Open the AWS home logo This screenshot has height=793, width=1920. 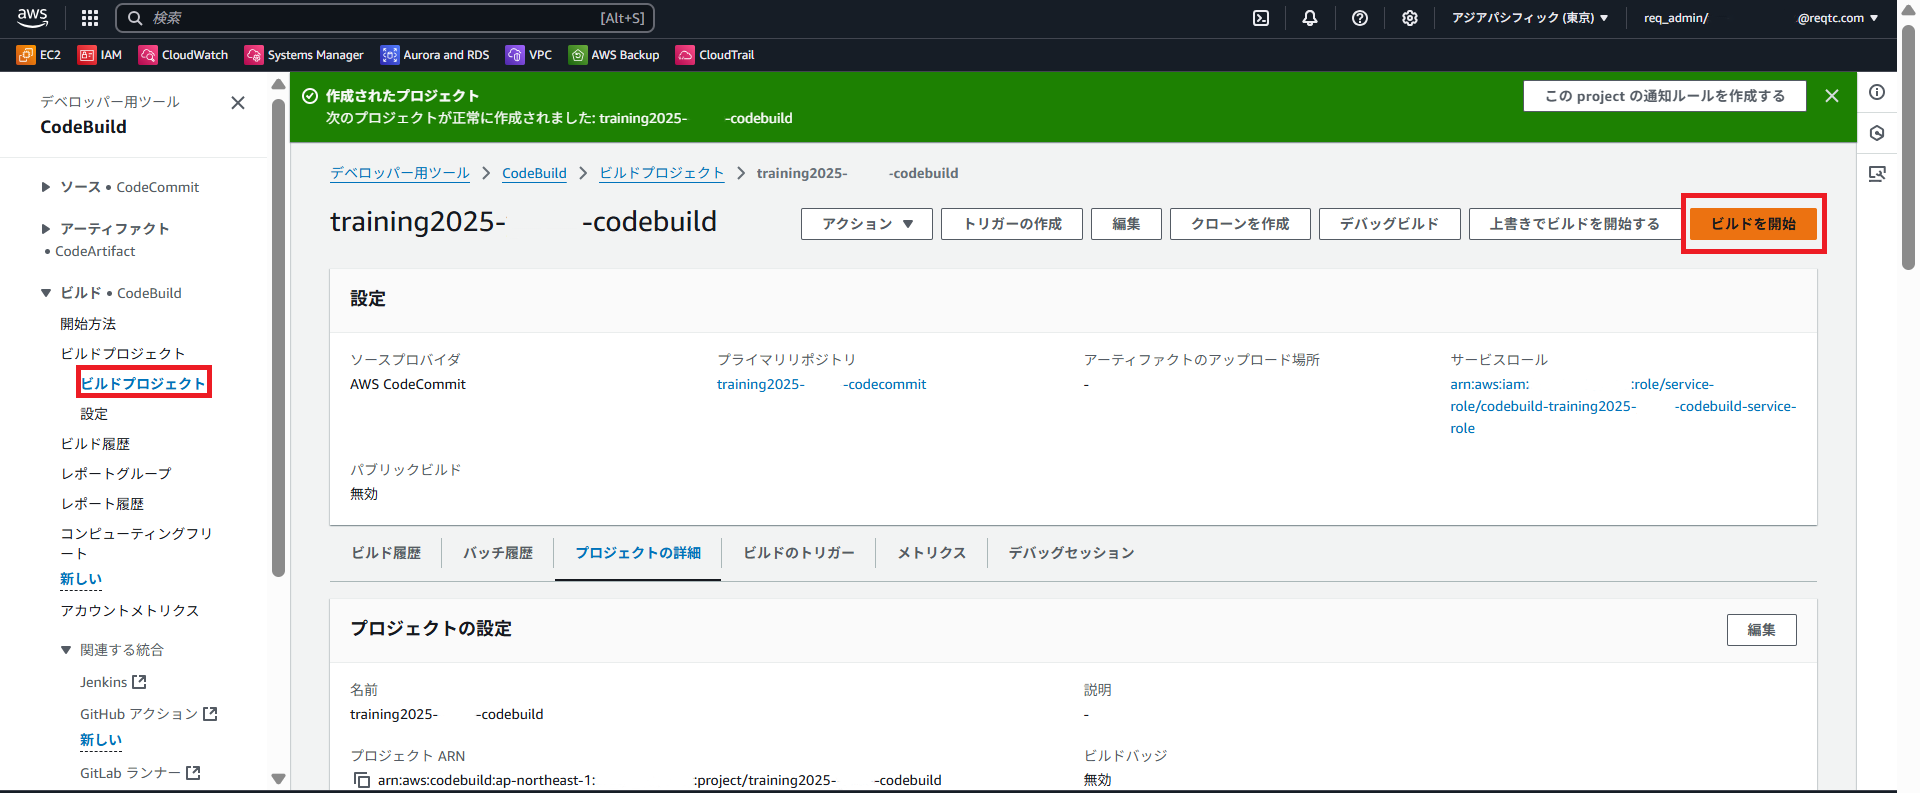tap(32, 17)
